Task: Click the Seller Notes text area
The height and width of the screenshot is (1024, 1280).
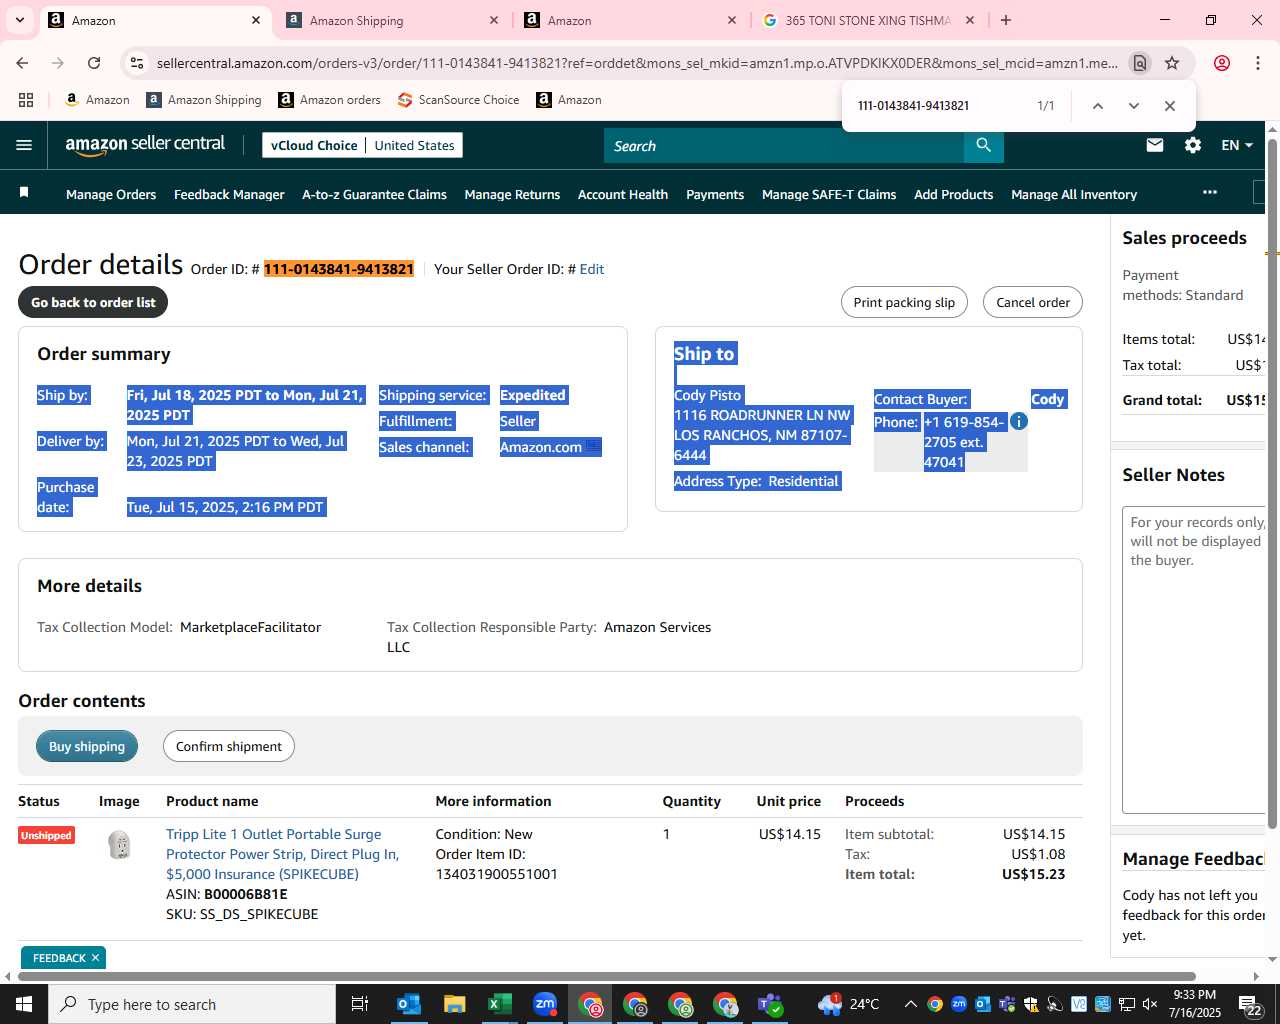Action: click(x=1195, y=660)
